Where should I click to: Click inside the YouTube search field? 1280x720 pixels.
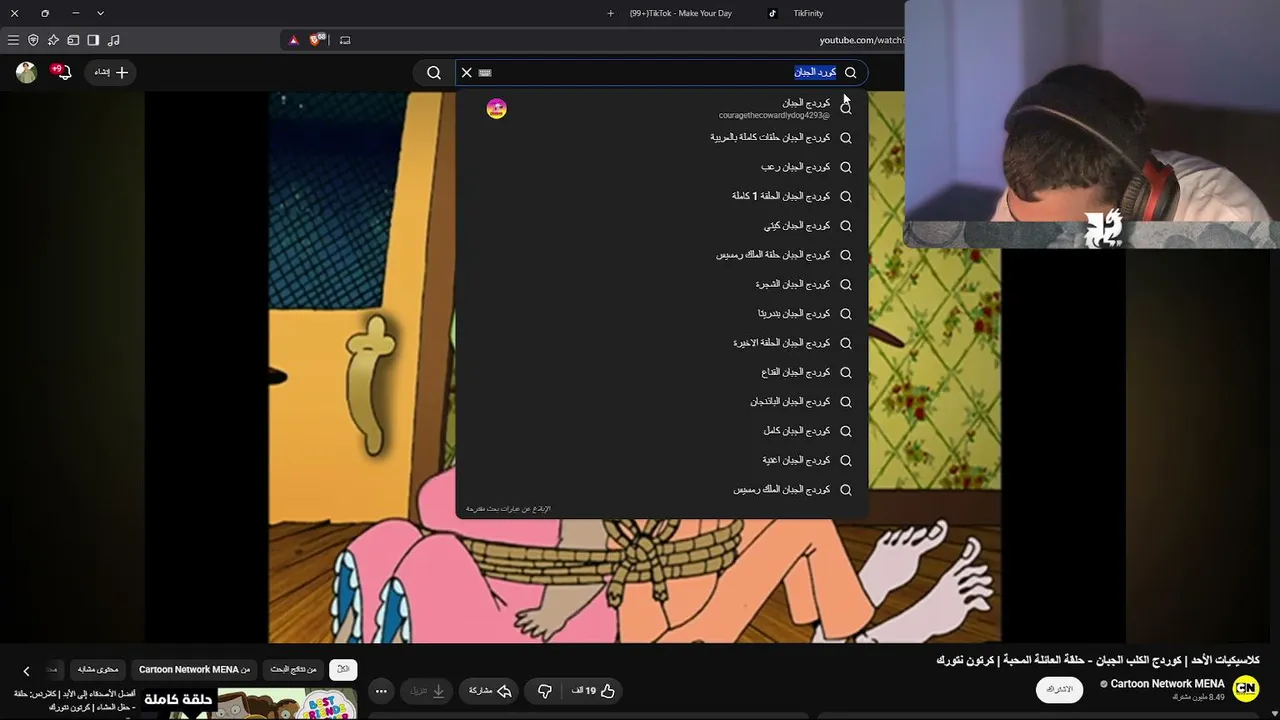[x=661, y=72]
